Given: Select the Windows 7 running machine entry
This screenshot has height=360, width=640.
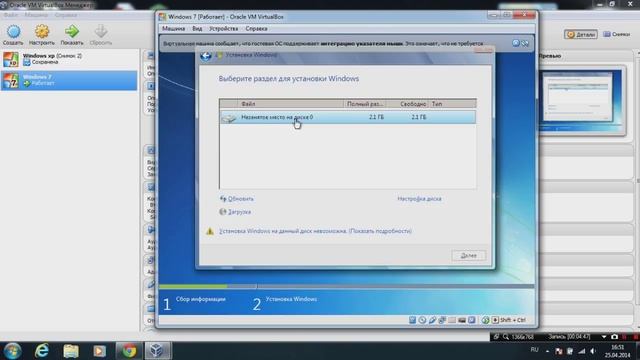Looking at the screenshot, I should (x=69, y=80).
